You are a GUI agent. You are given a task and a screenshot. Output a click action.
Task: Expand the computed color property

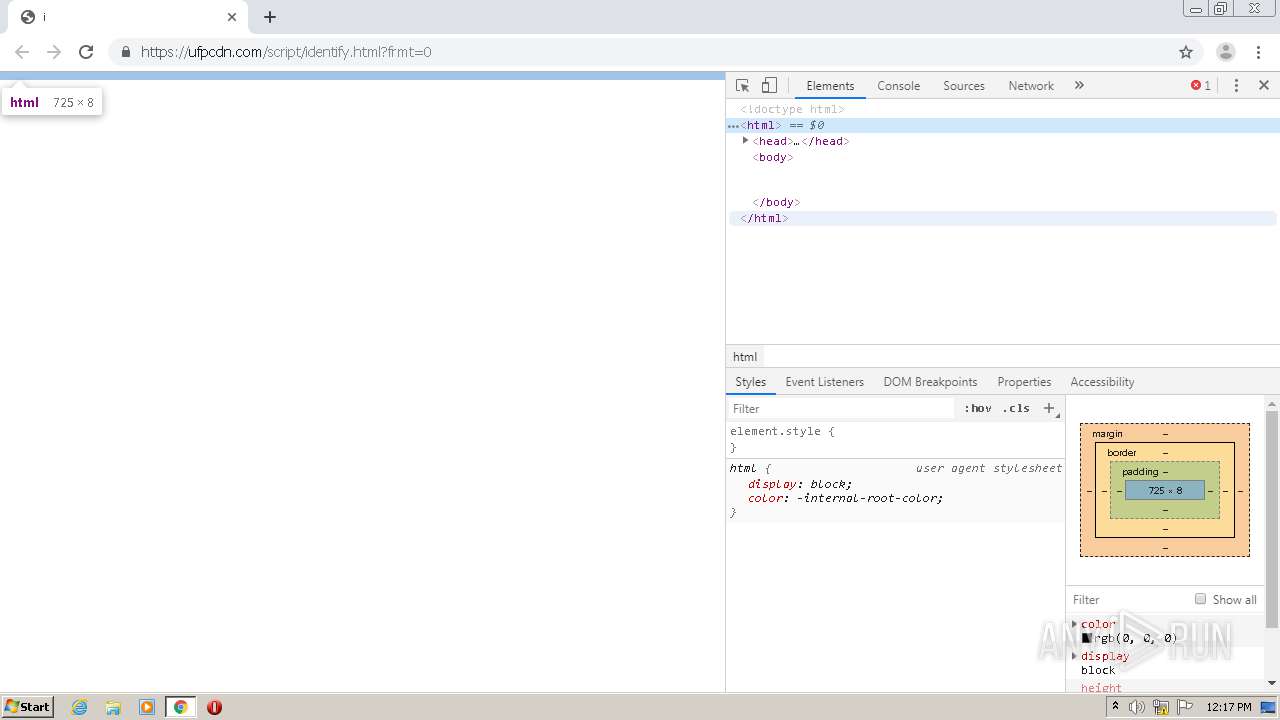1075,624
